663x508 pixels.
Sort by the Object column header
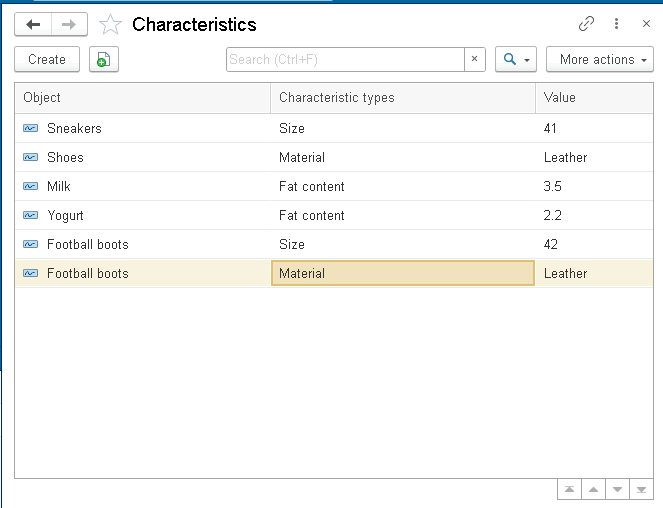pyautogui.click(x=142, y=98)
